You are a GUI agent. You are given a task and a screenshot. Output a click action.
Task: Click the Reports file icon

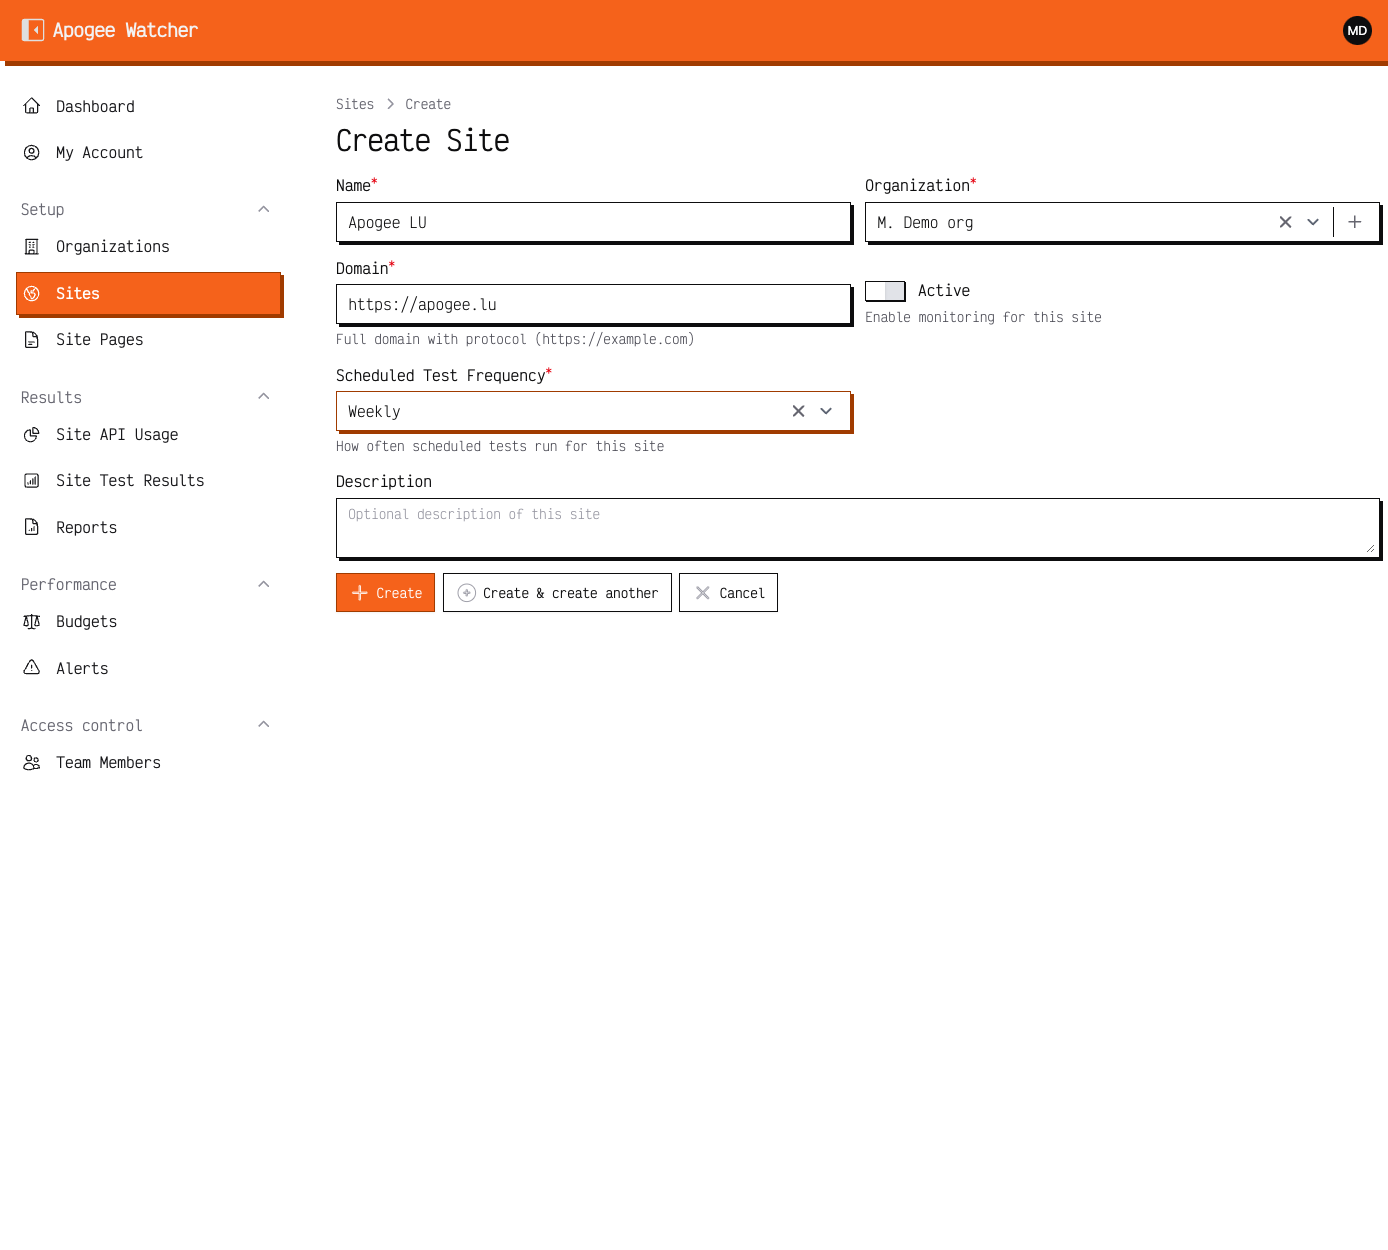[x=32, y=527]
